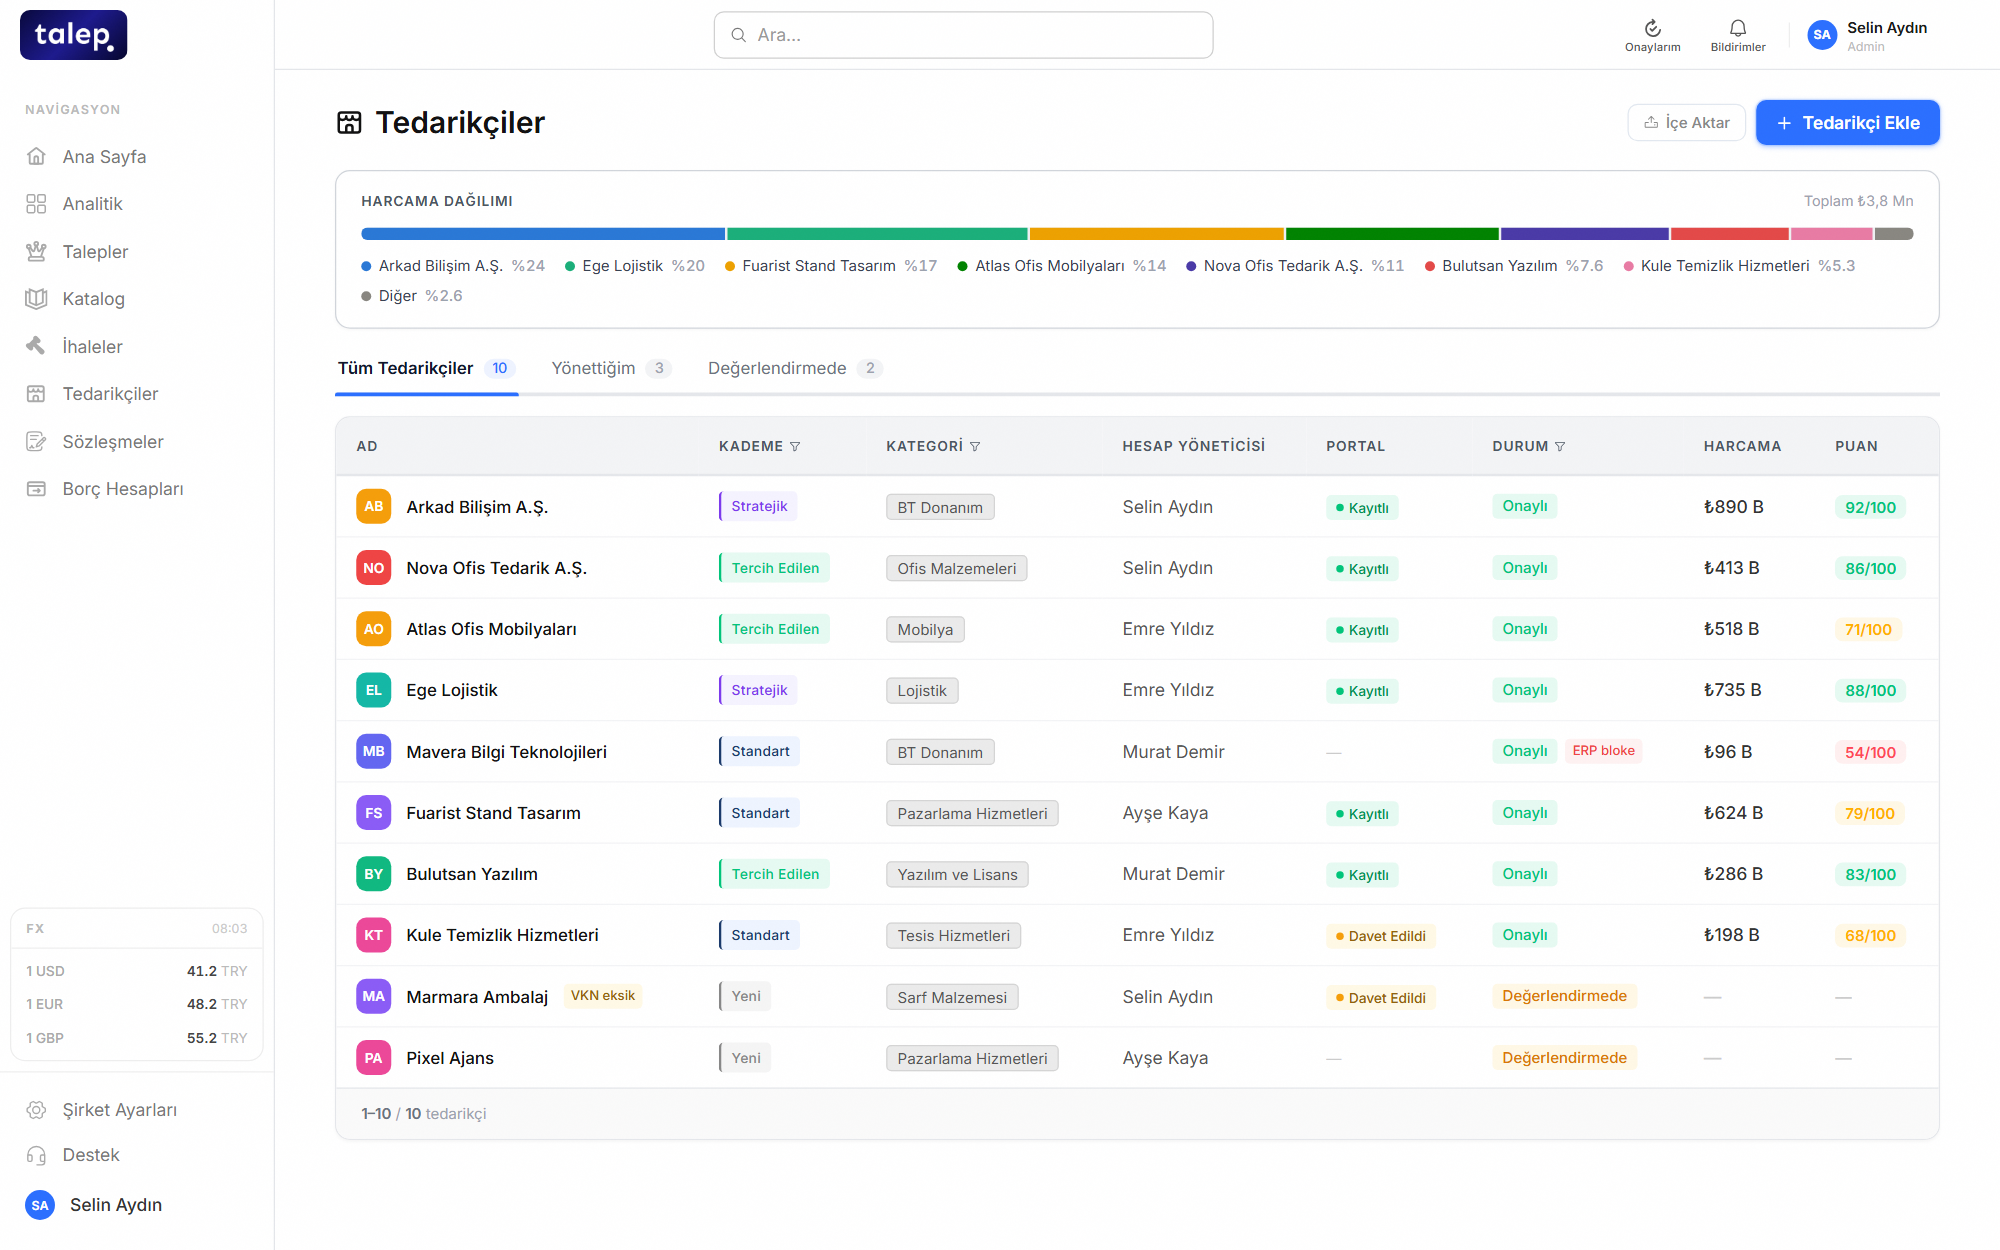Click Murat Demir on Bulutsan Yazılım row
2000x1250 pixels.
coord(1173,874)
